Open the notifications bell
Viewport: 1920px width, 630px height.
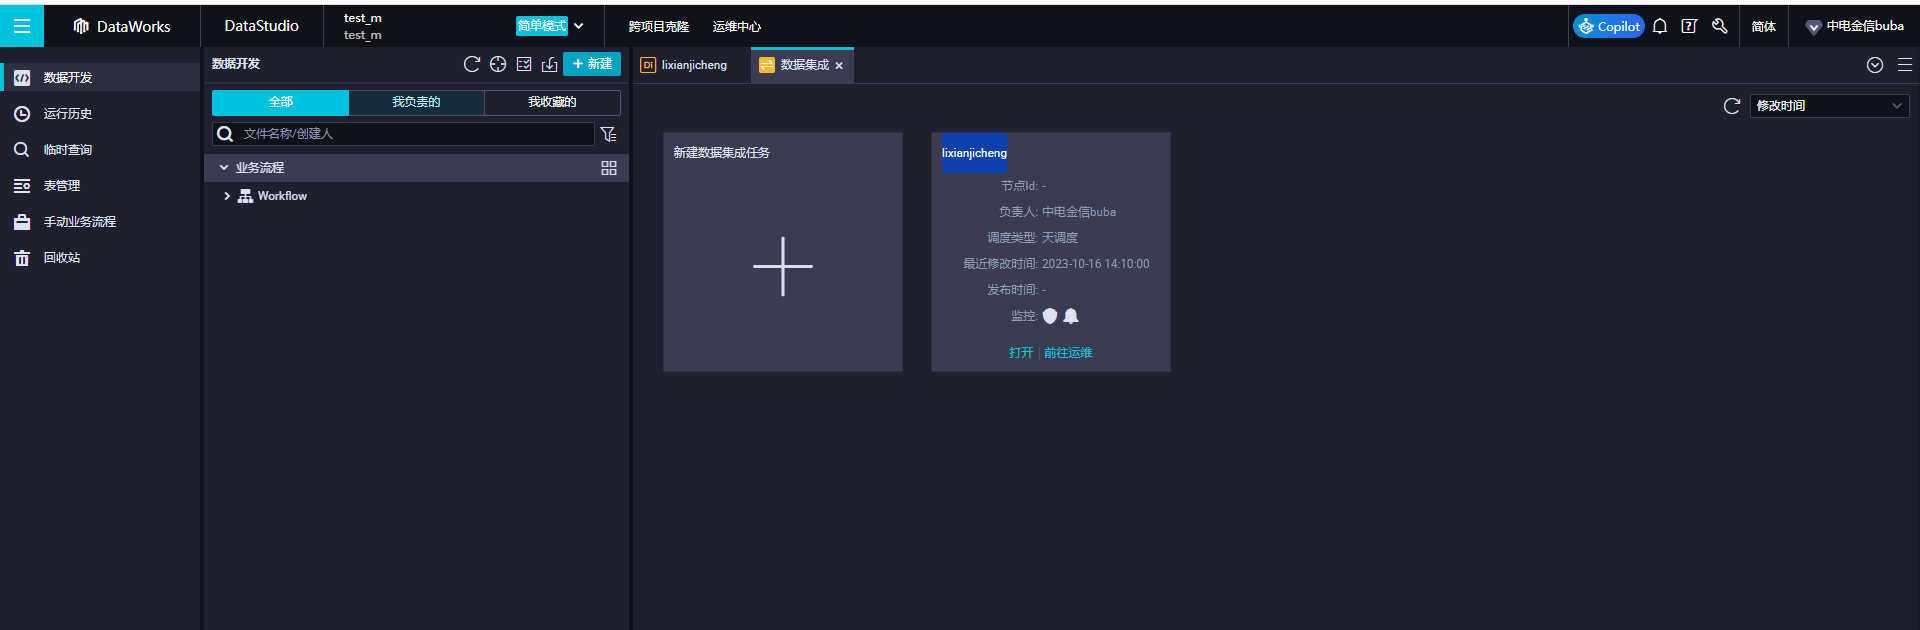tap(1660, 26)
